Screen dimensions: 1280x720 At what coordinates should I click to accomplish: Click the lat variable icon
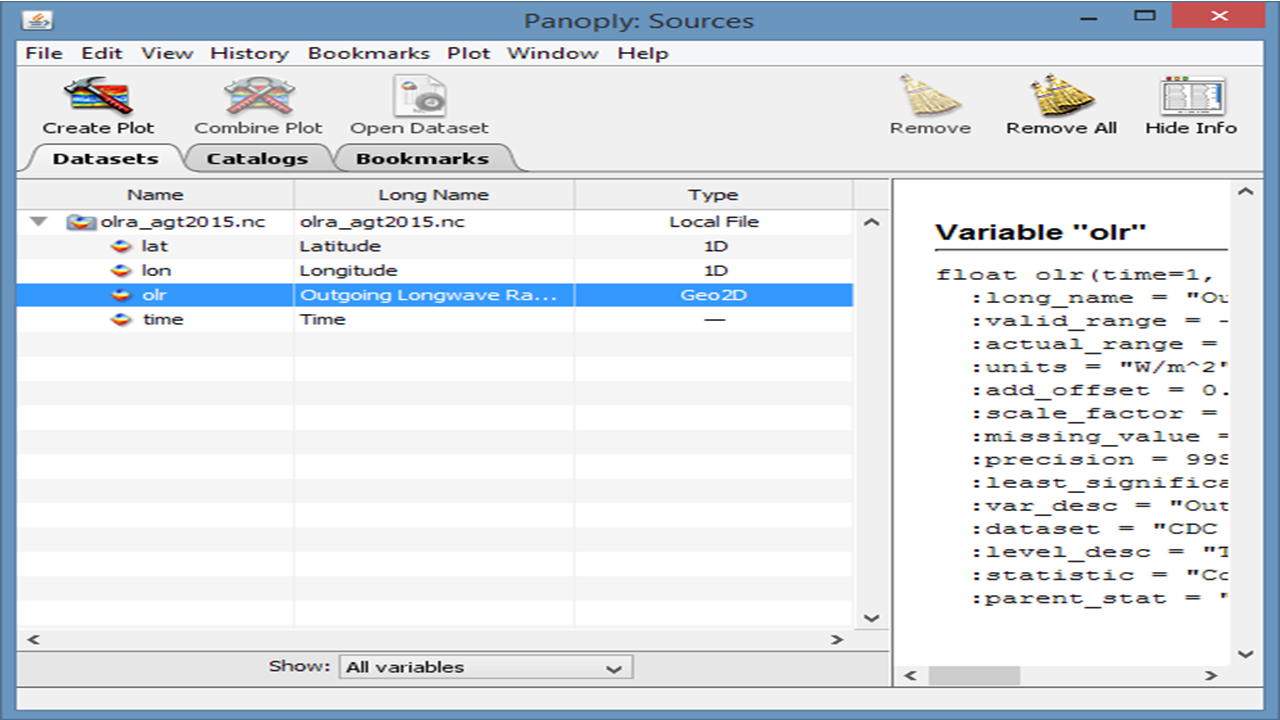pyautogui.click(x=122, y=246)
